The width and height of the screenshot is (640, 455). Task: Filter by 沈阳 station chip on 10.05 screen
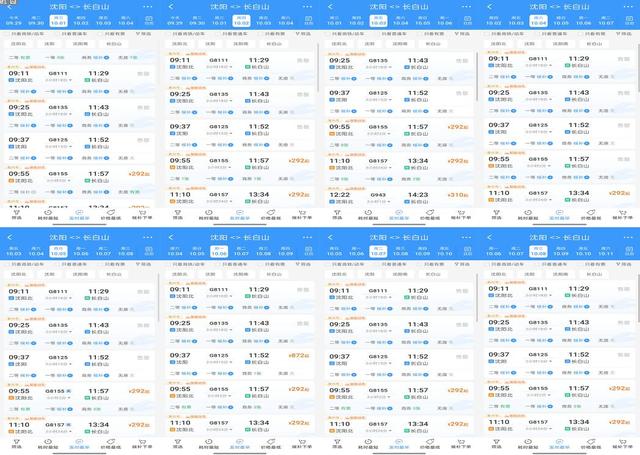tap(49, 274)
